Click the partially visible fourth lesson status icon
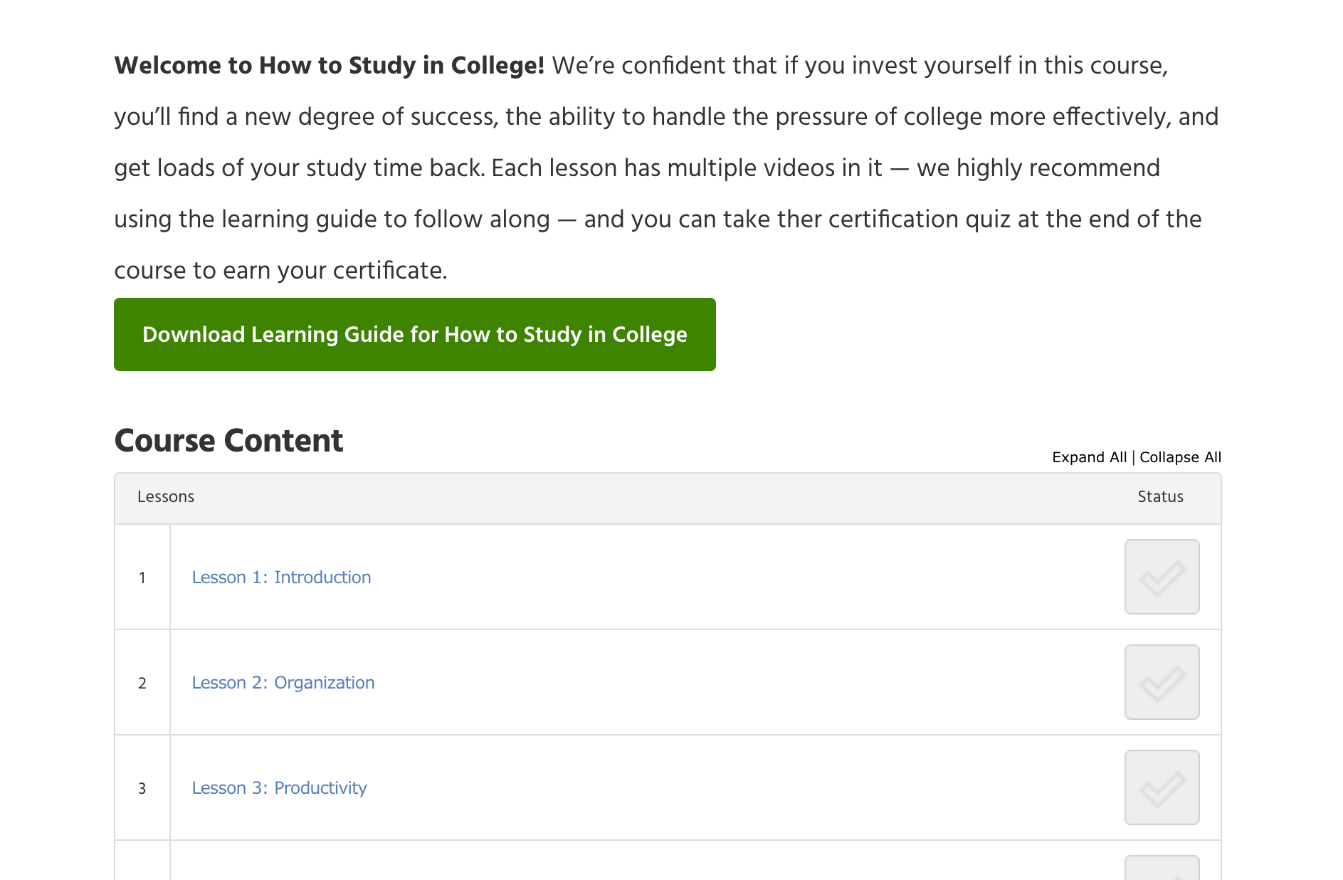1343x880 pixels. tap(1161, 868)
